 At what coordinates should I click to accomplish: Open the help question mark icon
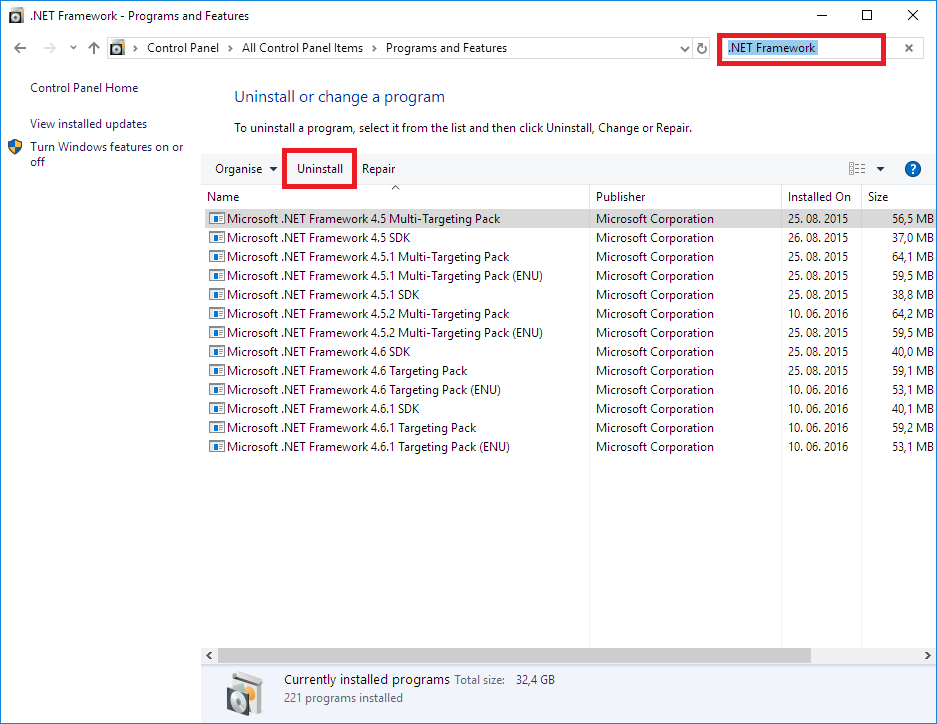point(912,169)
